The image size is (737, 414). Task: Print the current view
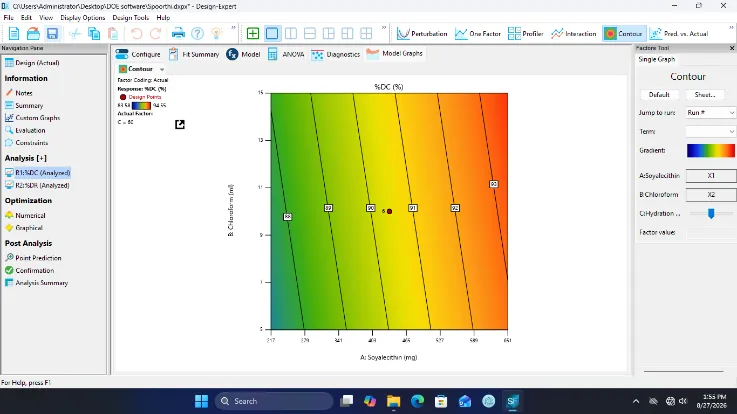(178, 33)
